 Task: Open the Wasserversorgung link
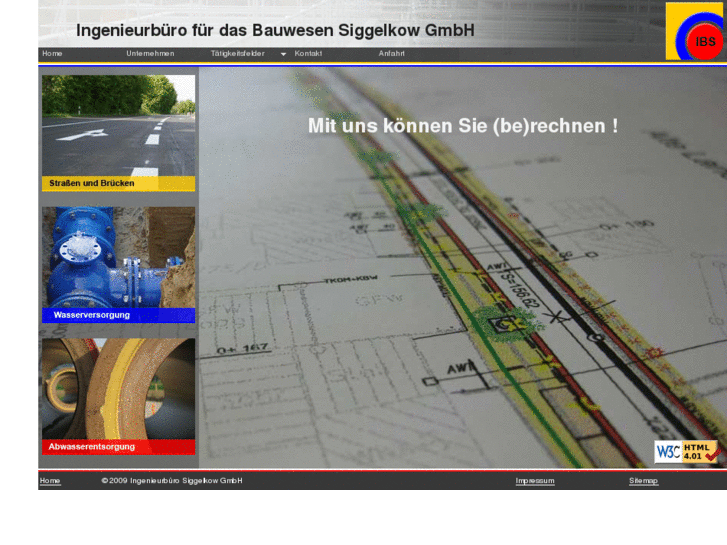(92, 315)
